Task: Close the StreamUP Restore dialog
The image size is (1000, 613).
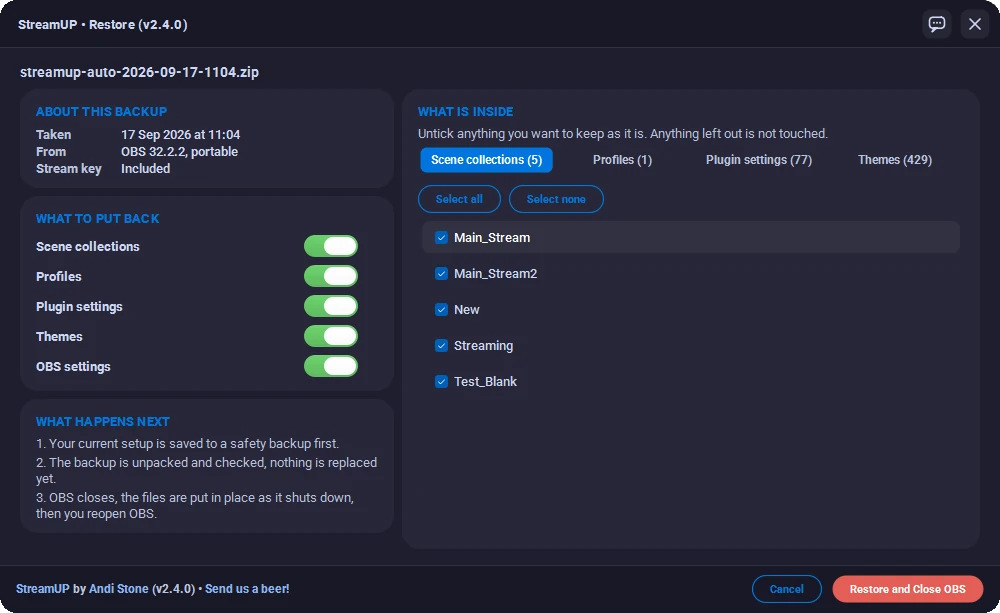Action: click(974, 24)
